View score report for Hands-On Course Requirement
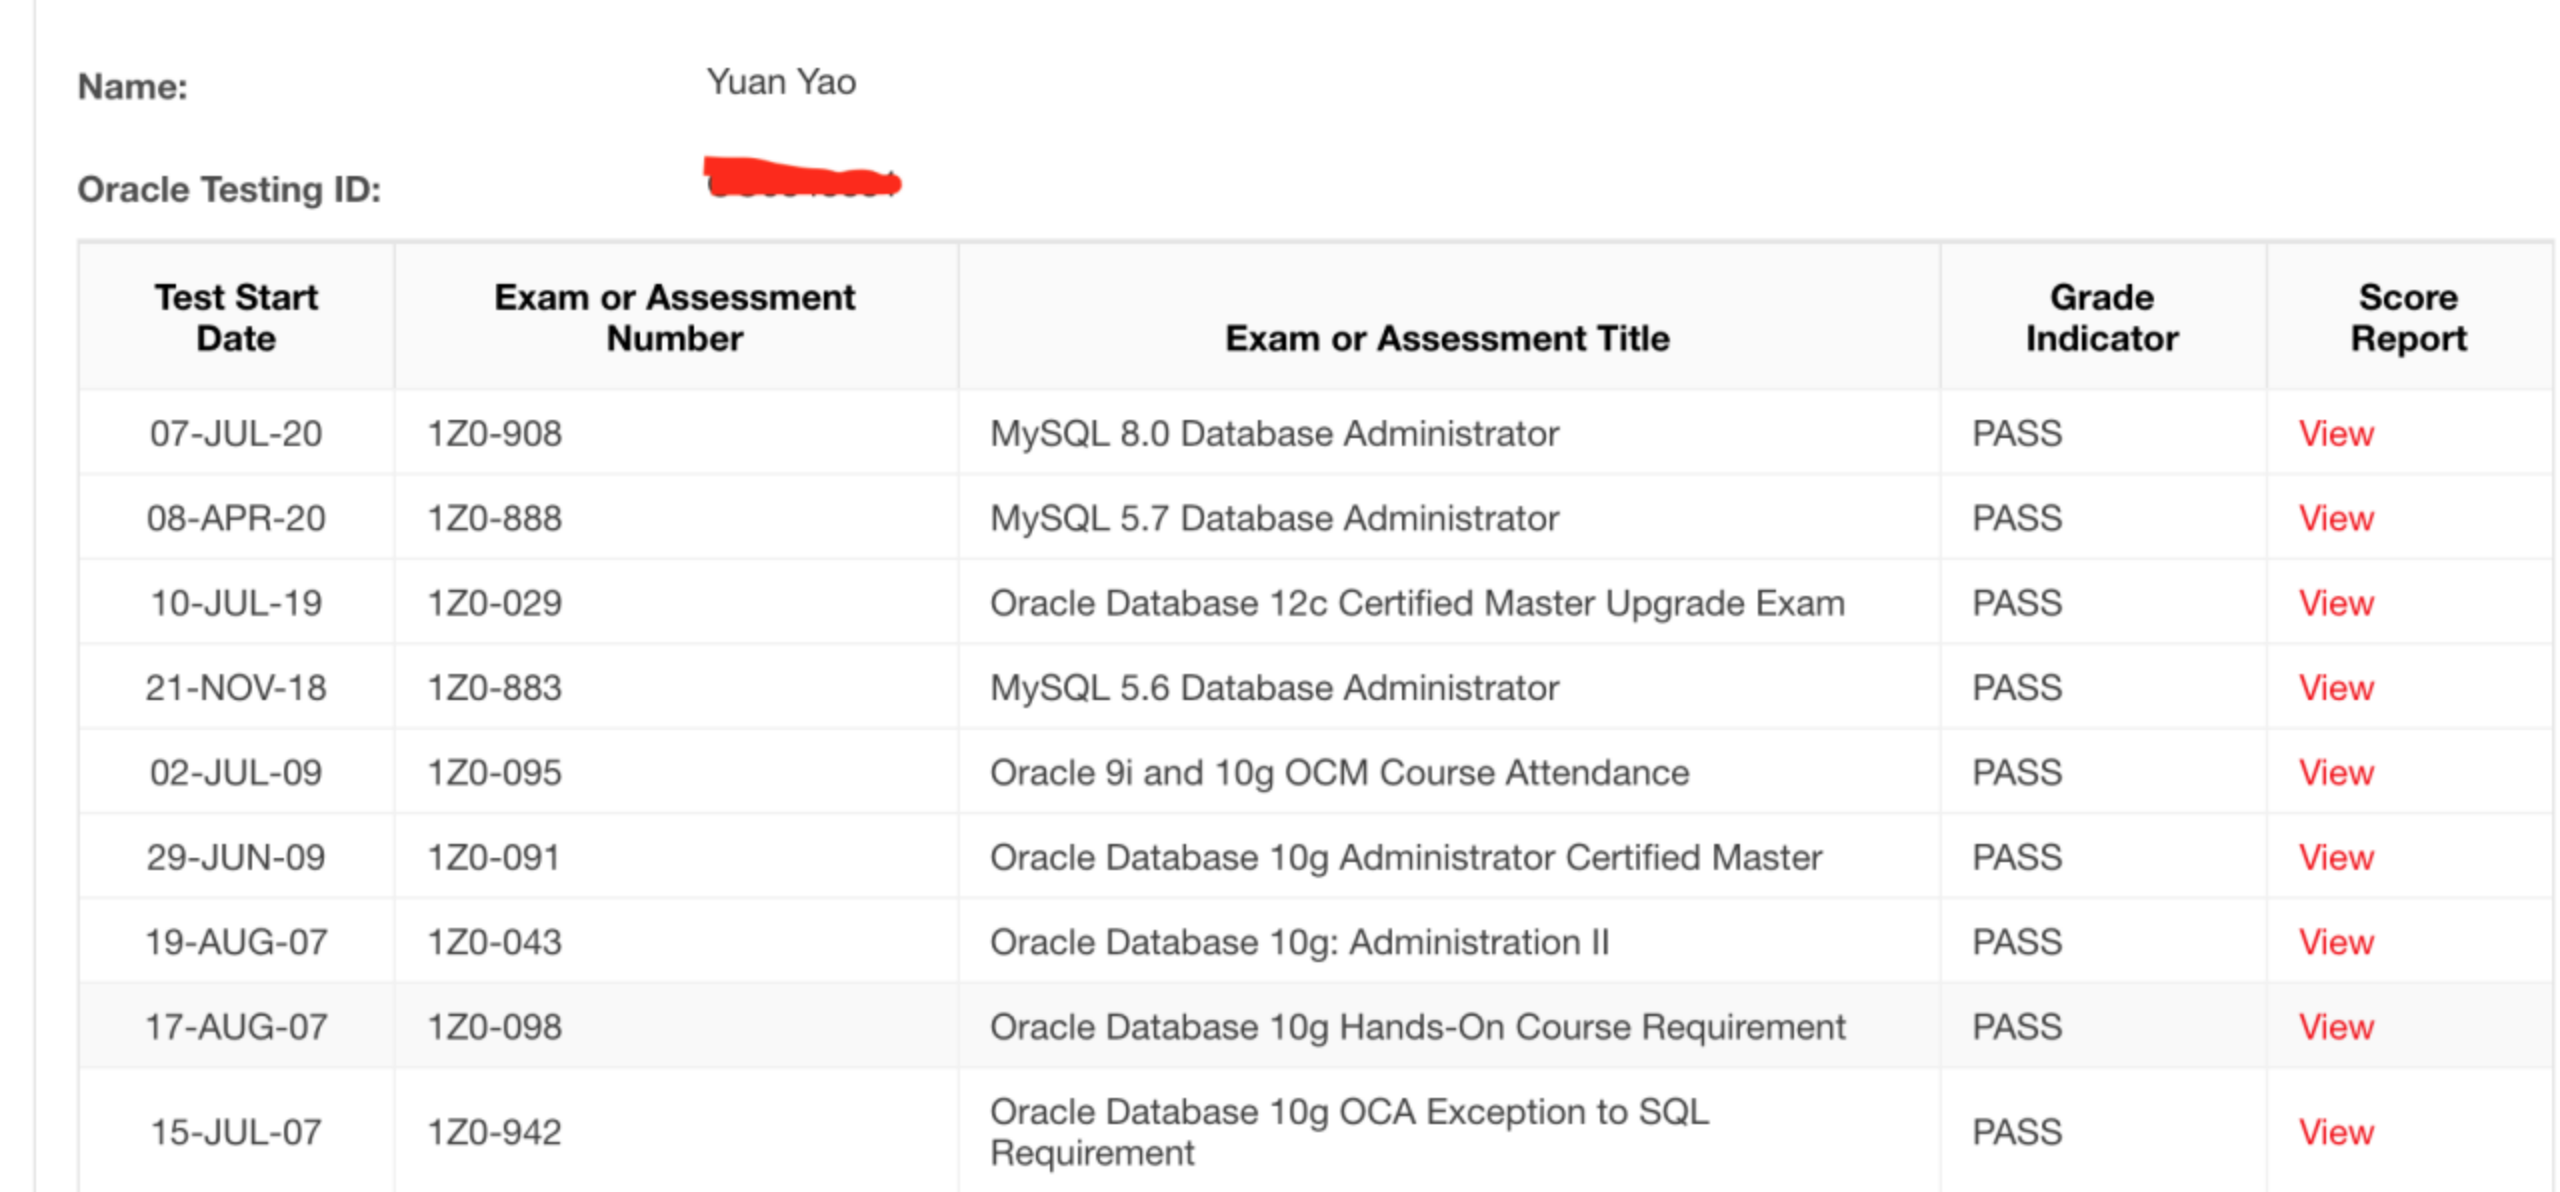The image size is (2560, 1192). coord(2334,1027)
